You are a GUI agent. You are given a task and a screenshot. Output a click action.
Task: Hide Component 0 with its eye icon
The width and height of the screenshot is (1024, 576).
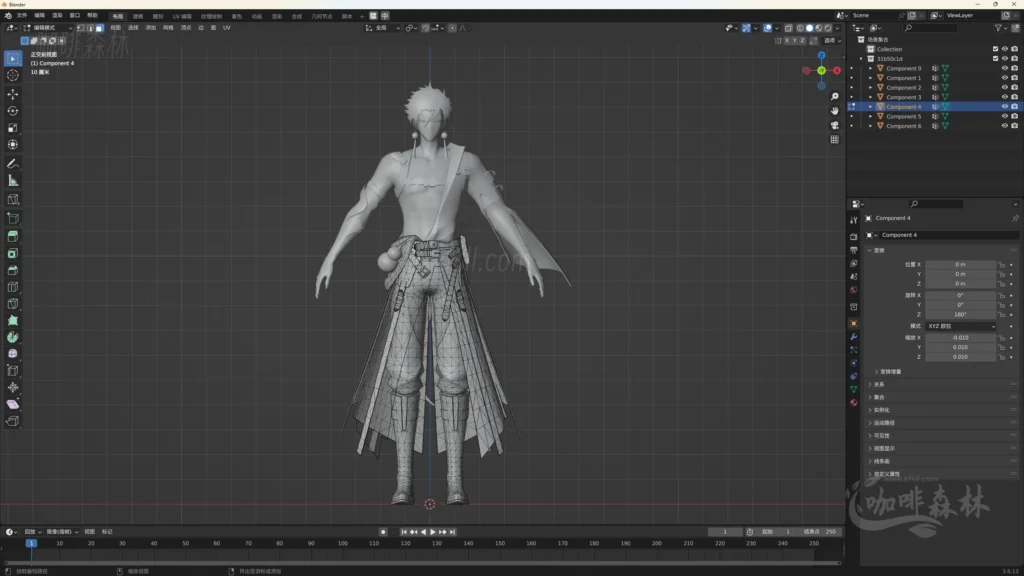[1004, 68]
